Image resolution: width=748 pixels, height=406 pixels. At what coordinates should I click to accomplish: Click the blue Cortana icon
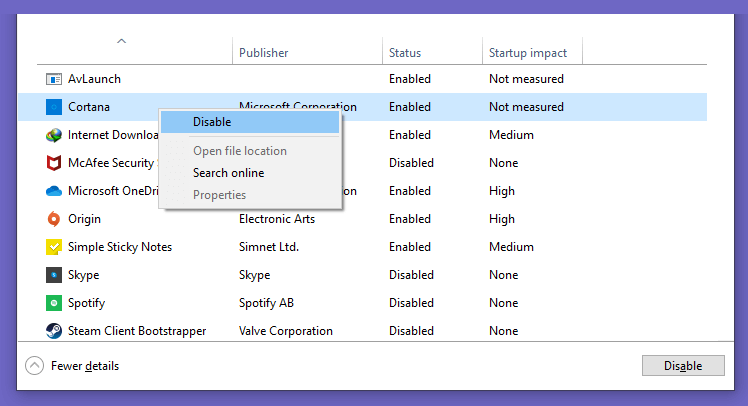pos(54,107)
